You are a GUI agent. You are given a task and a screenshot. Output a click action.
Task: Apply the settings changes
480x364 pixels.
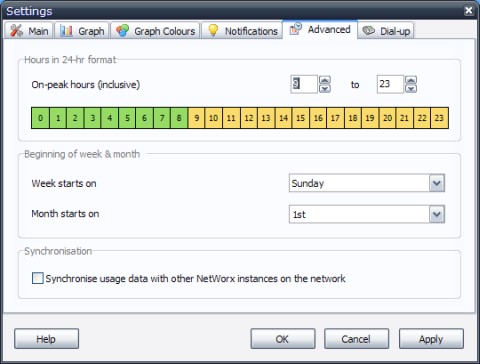point(431,339)
